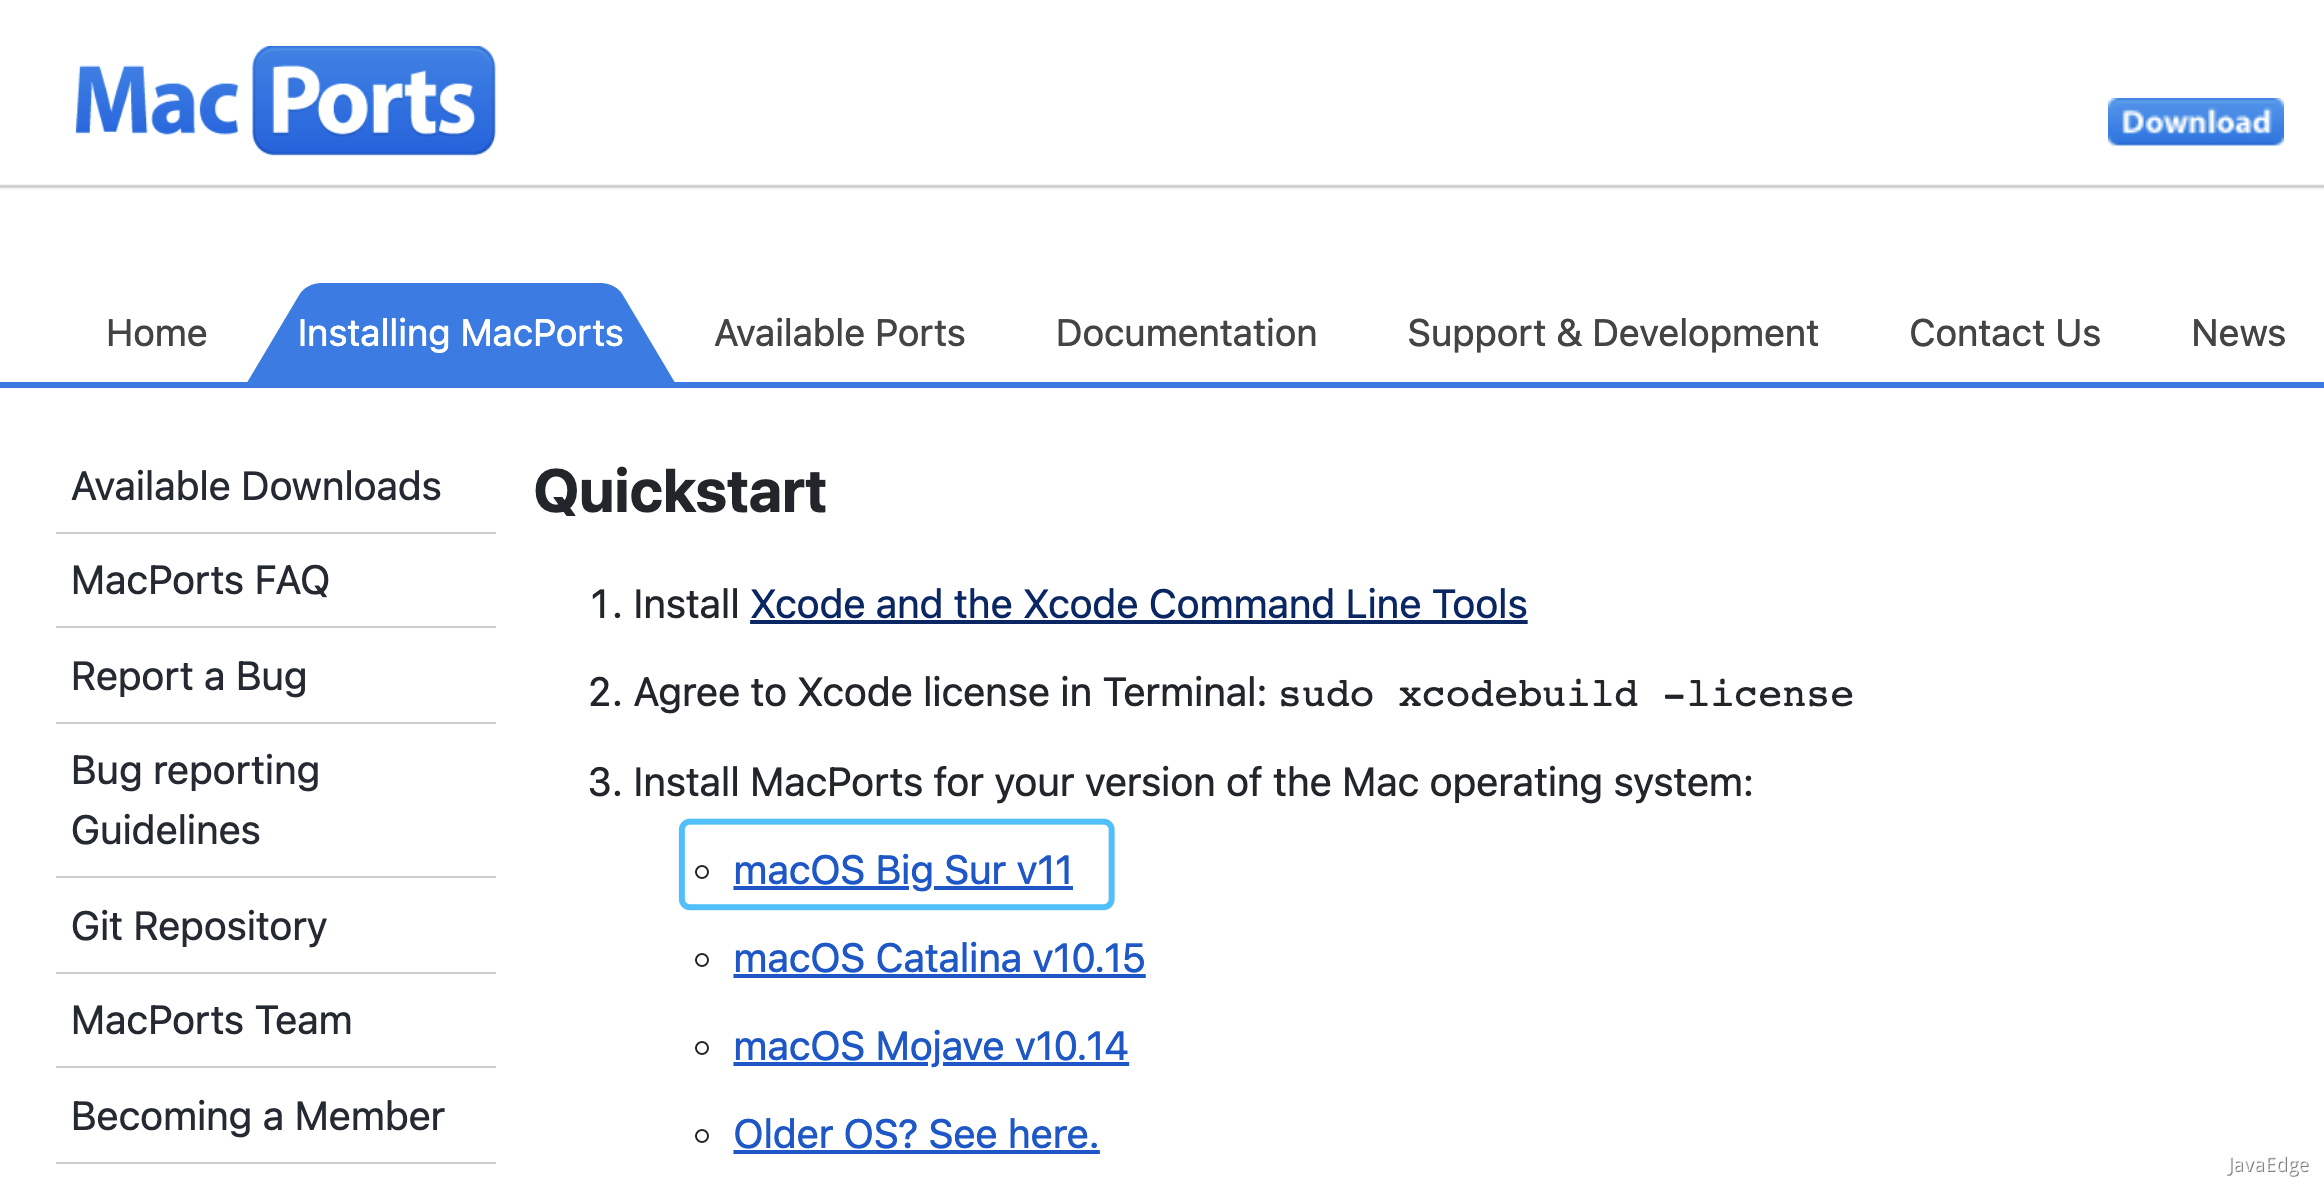Open Available Downloads in sidebar

tap(256, 487)
